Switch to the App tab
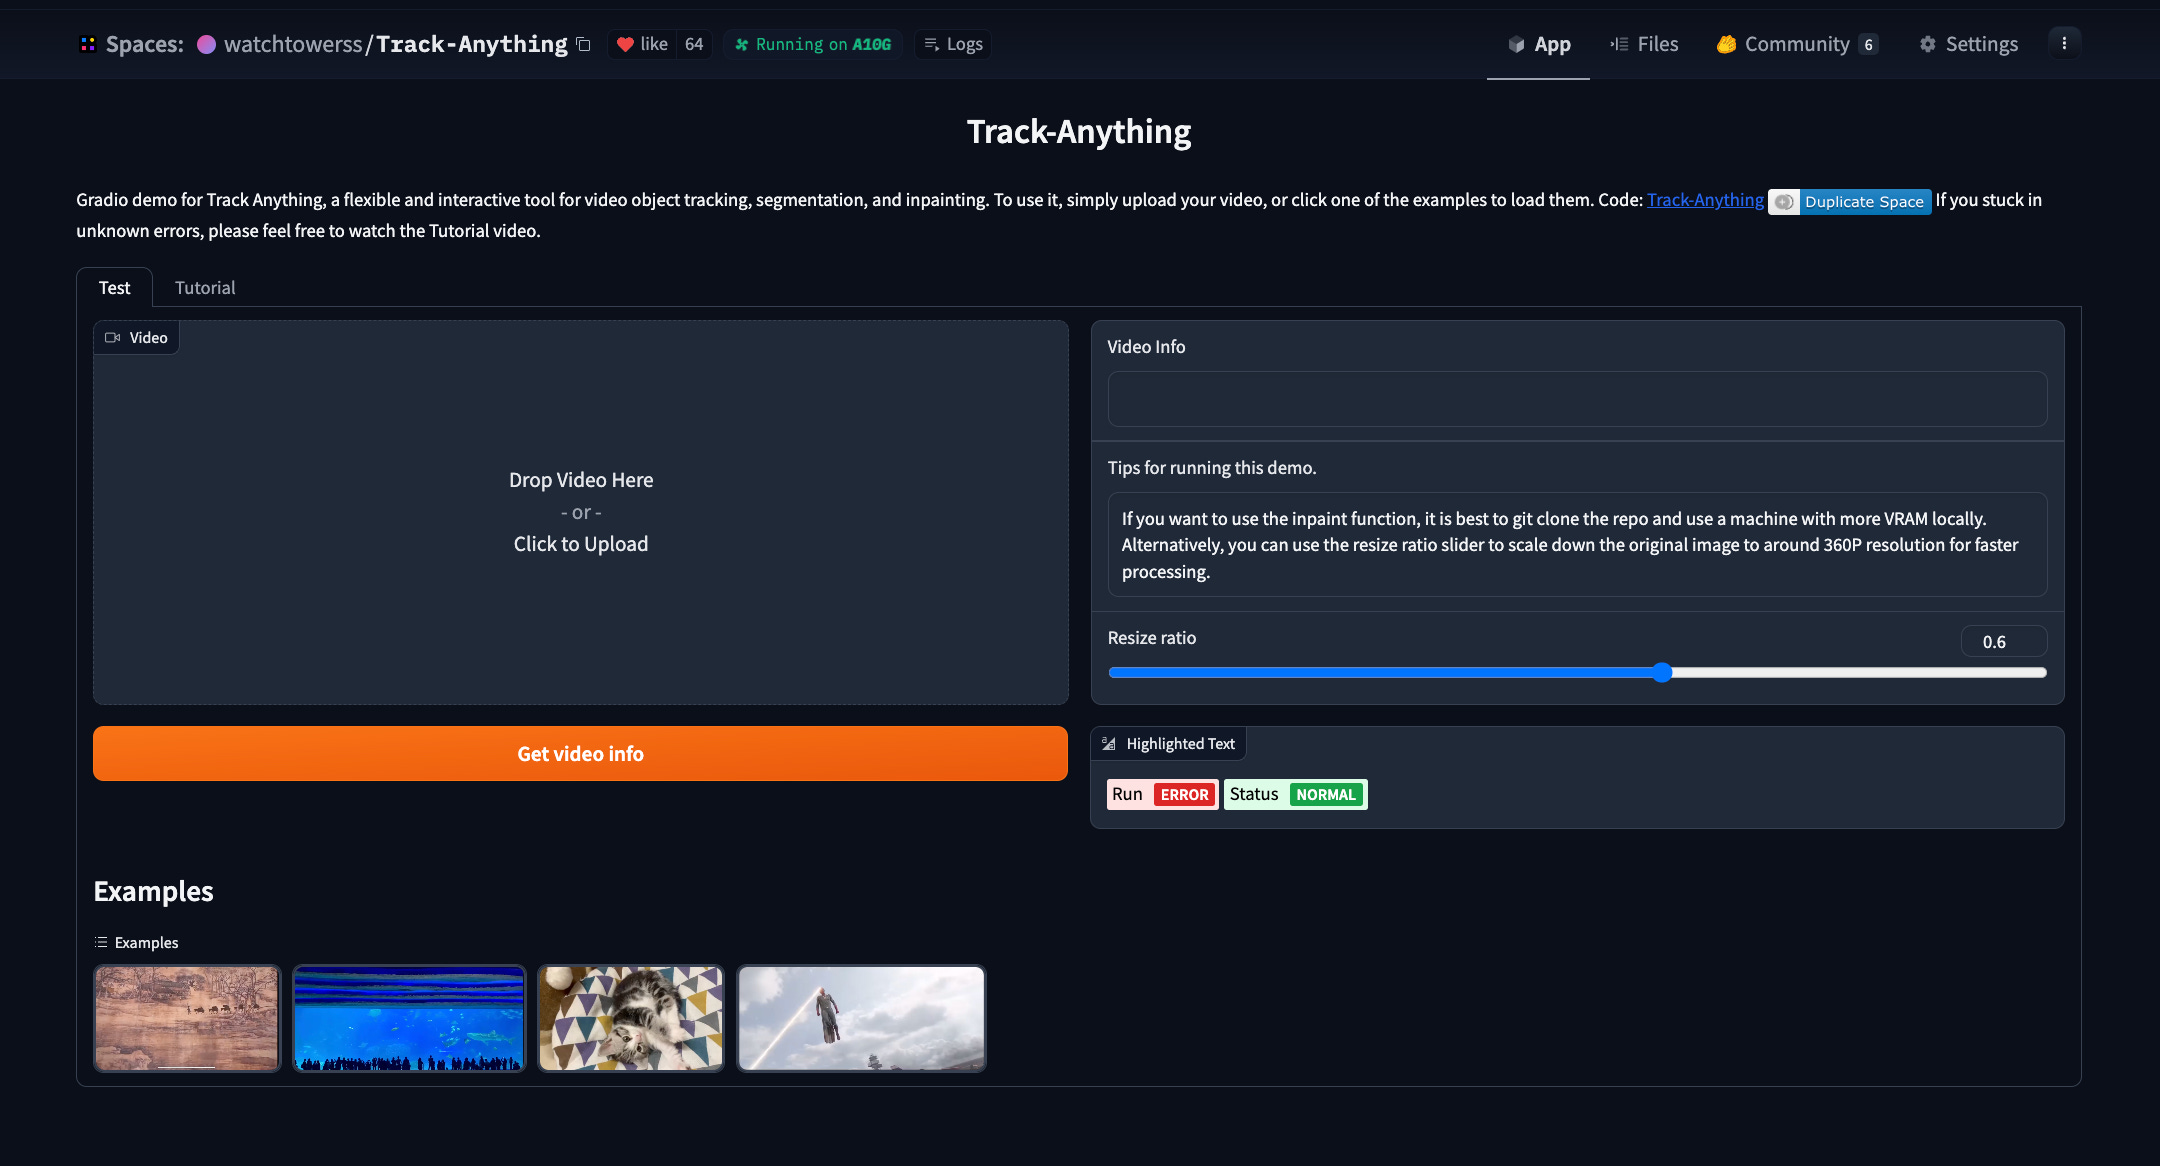The width and height of the screenshot is (2160, 1166). (1539, 44)
